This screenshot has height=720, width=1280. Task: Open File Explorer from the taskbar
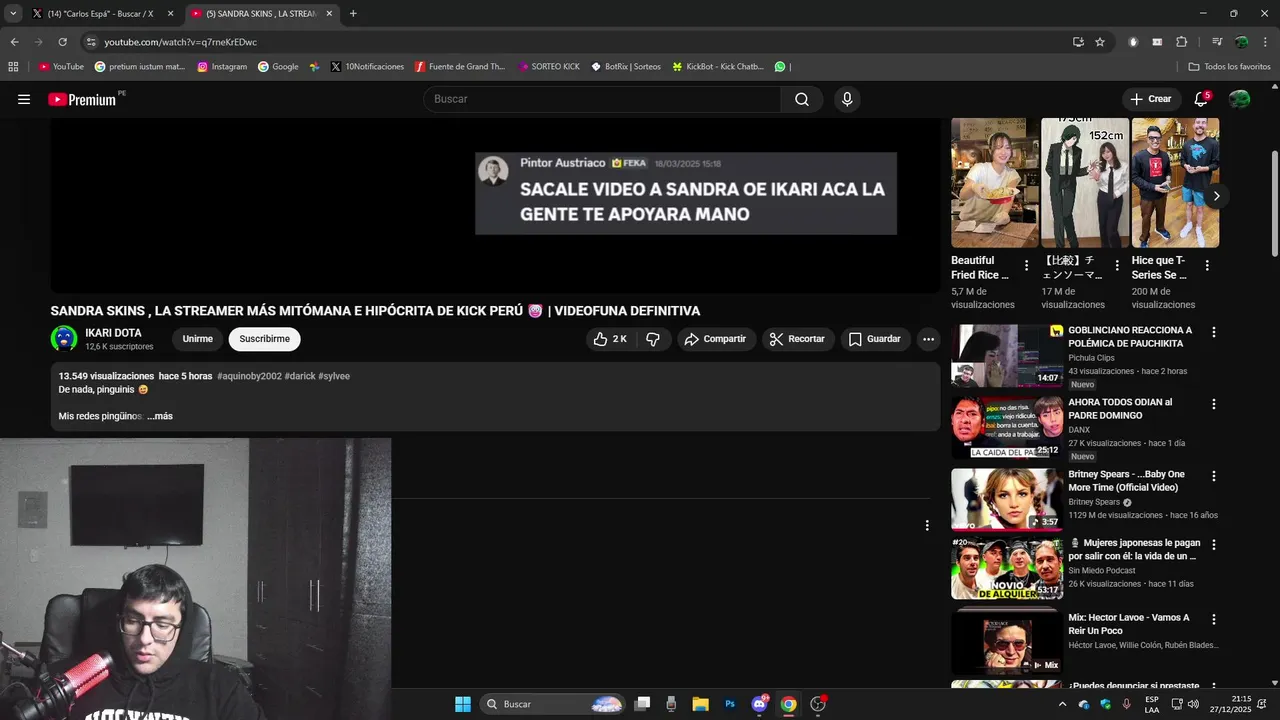pyautogui.click(x=700, y=704)
